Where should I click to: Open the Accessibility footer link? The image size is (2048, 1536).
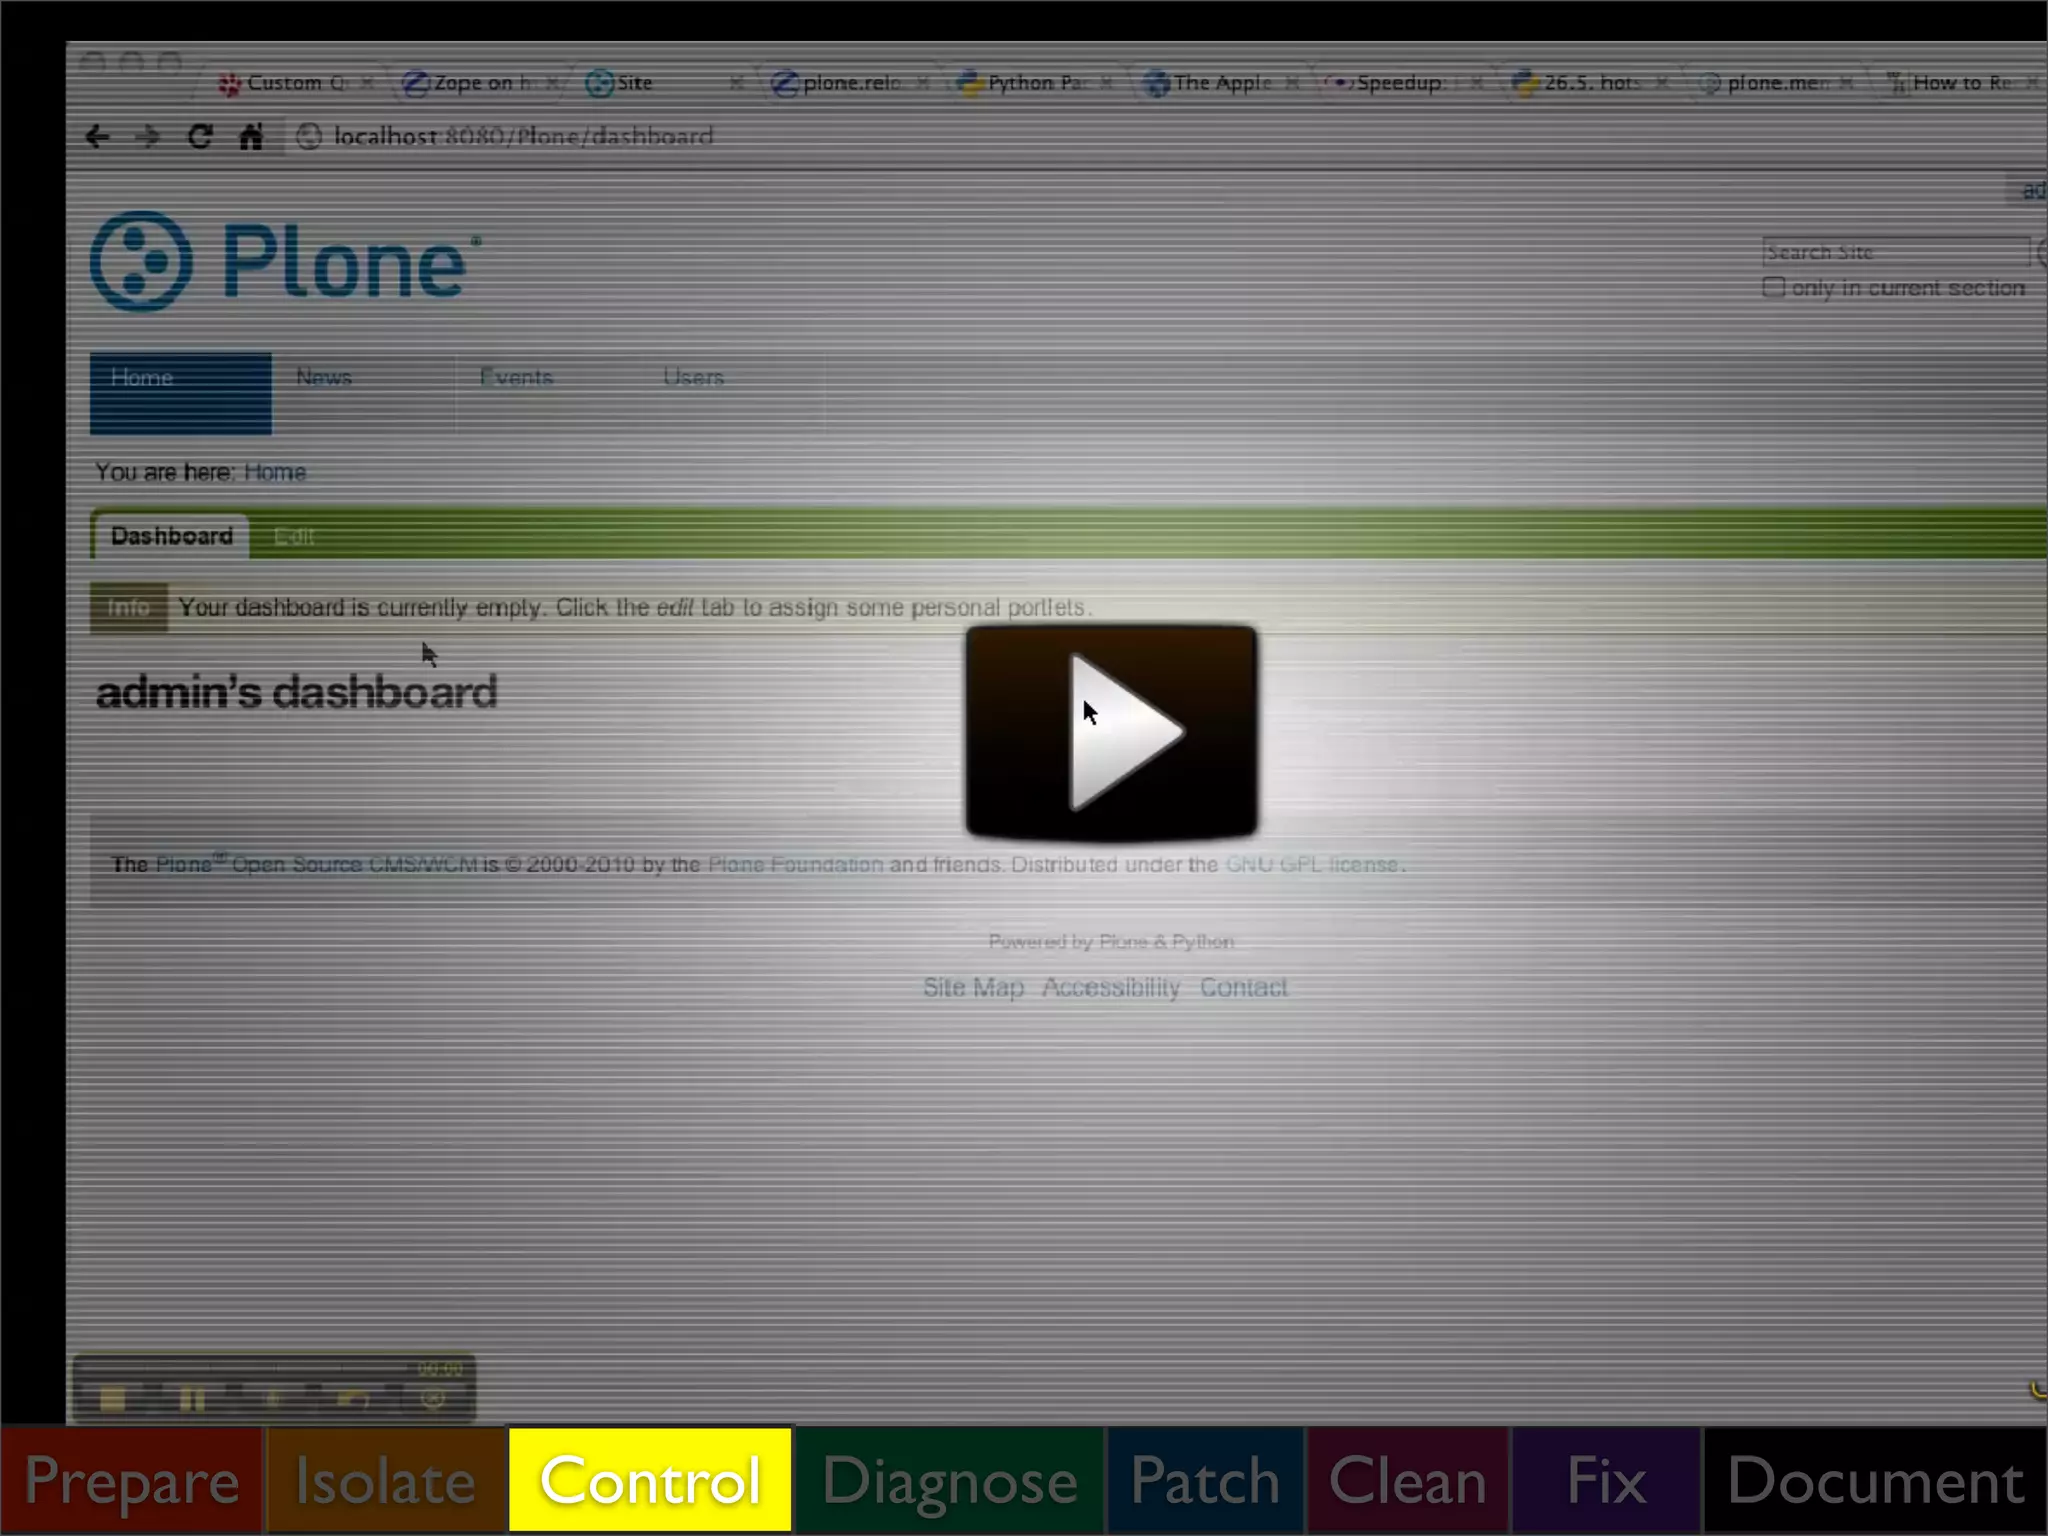pyautogui.click(x=1111, y=988)
